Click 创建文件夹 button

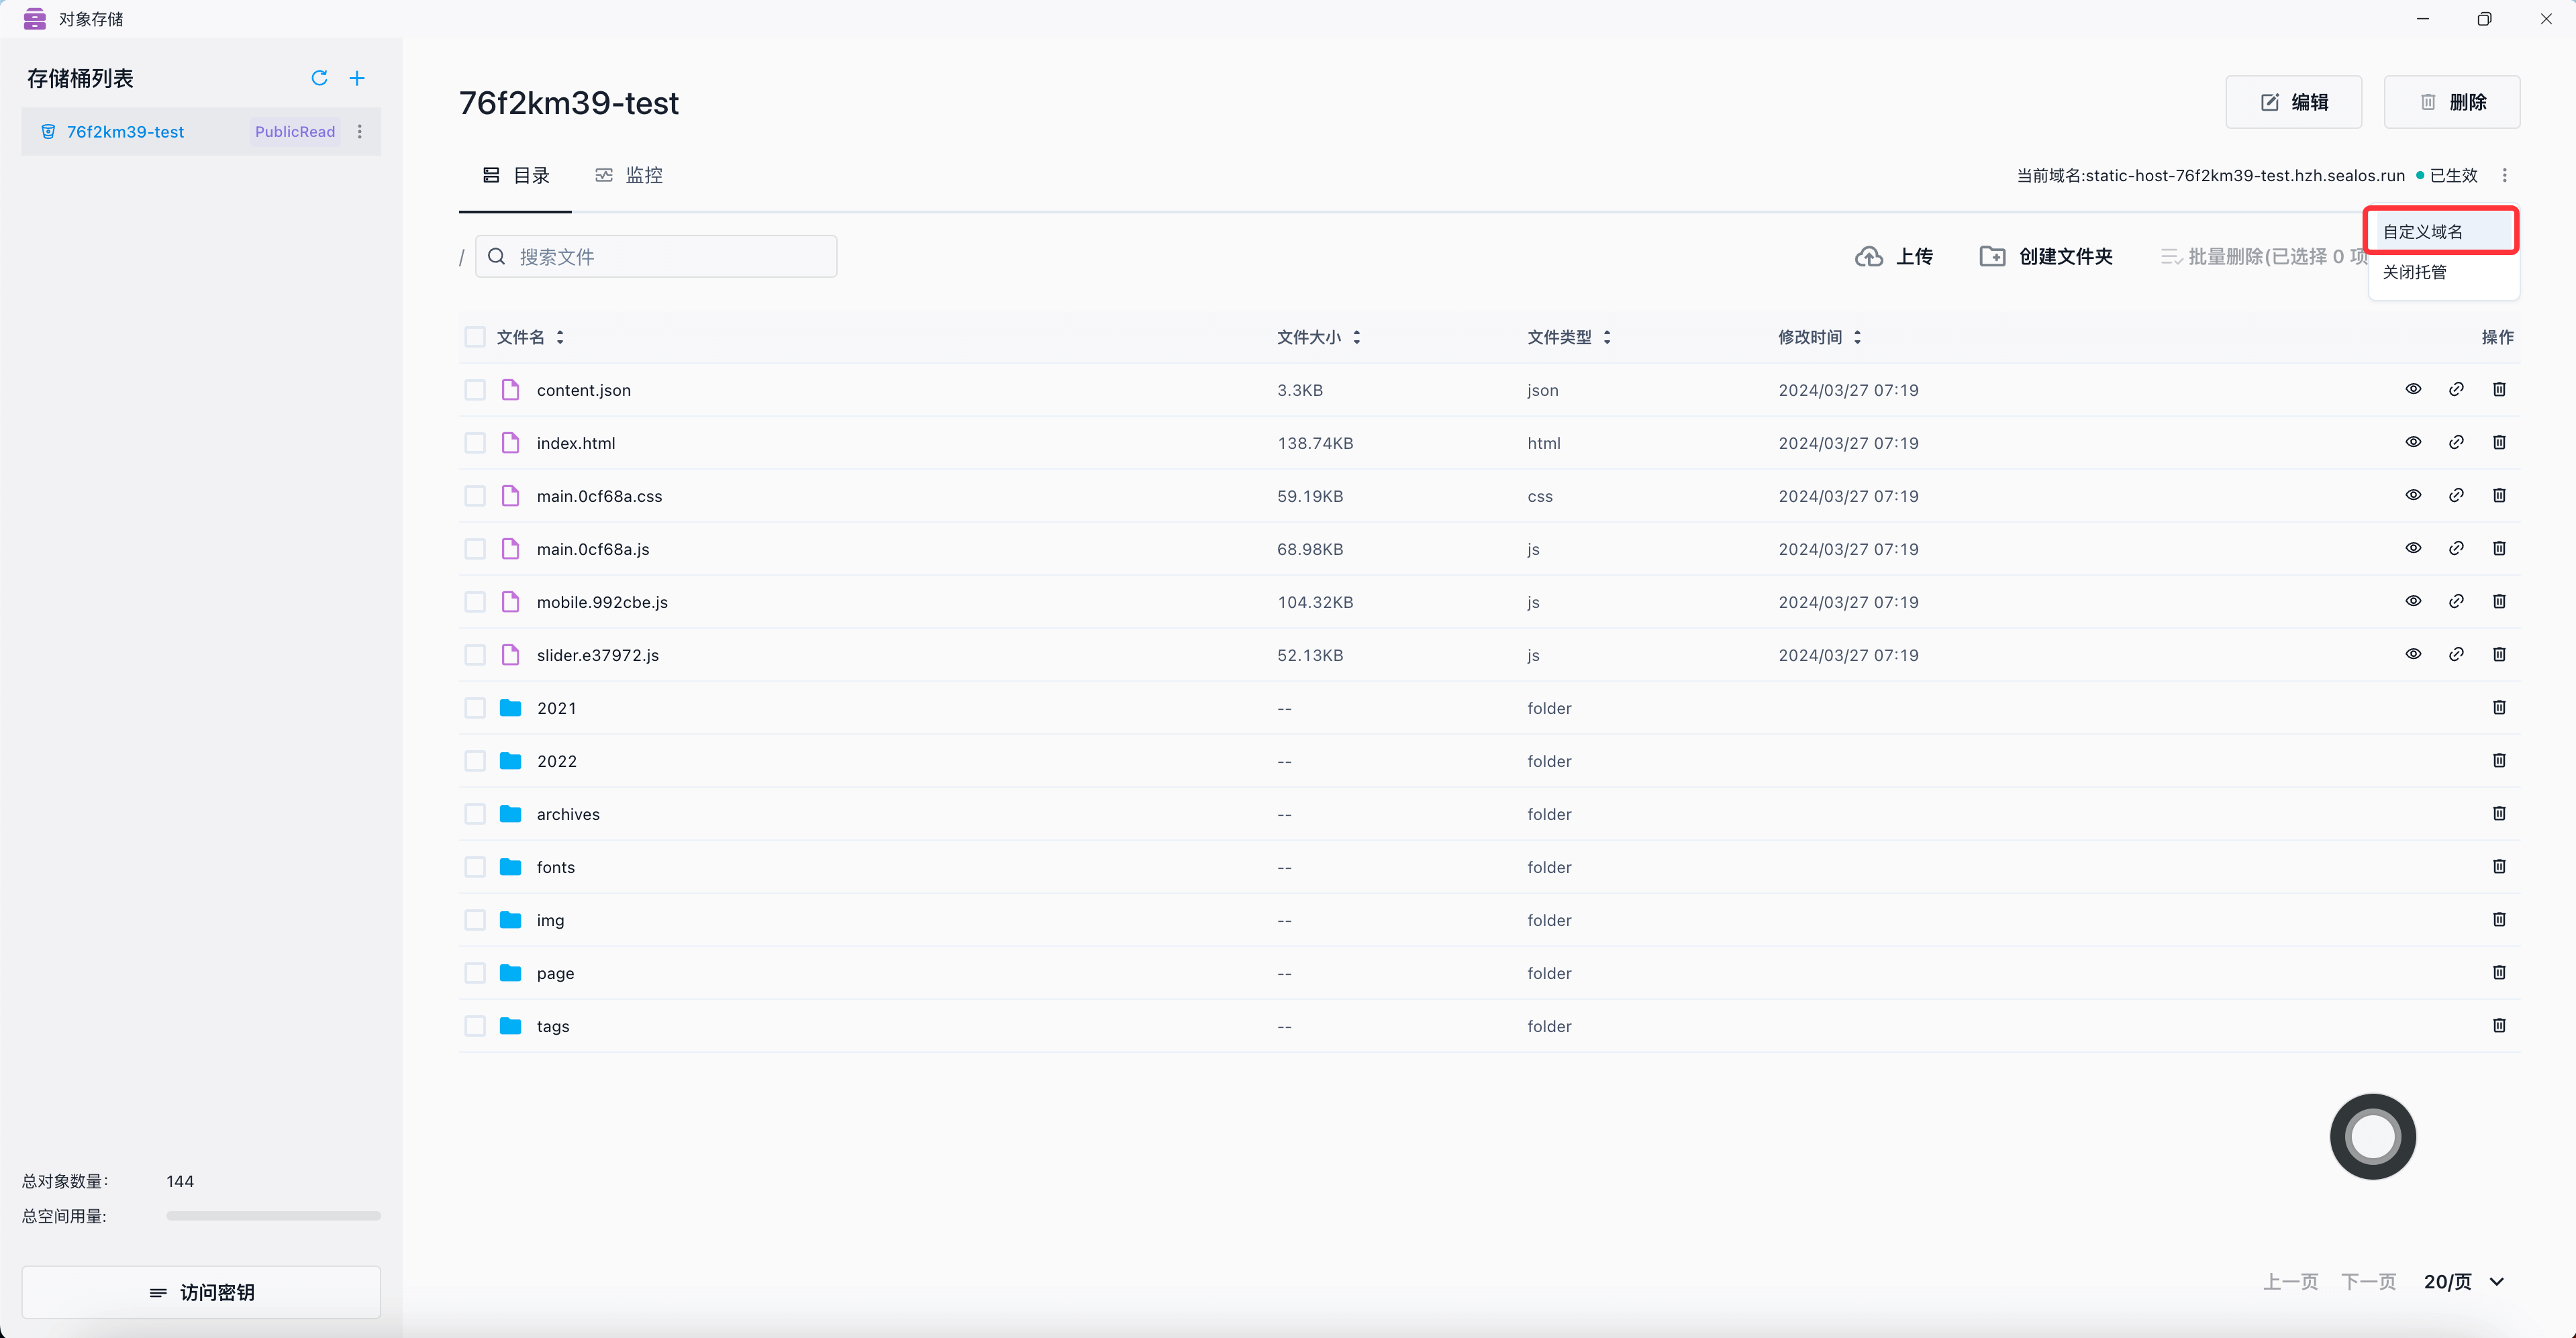pos(2046,256)
